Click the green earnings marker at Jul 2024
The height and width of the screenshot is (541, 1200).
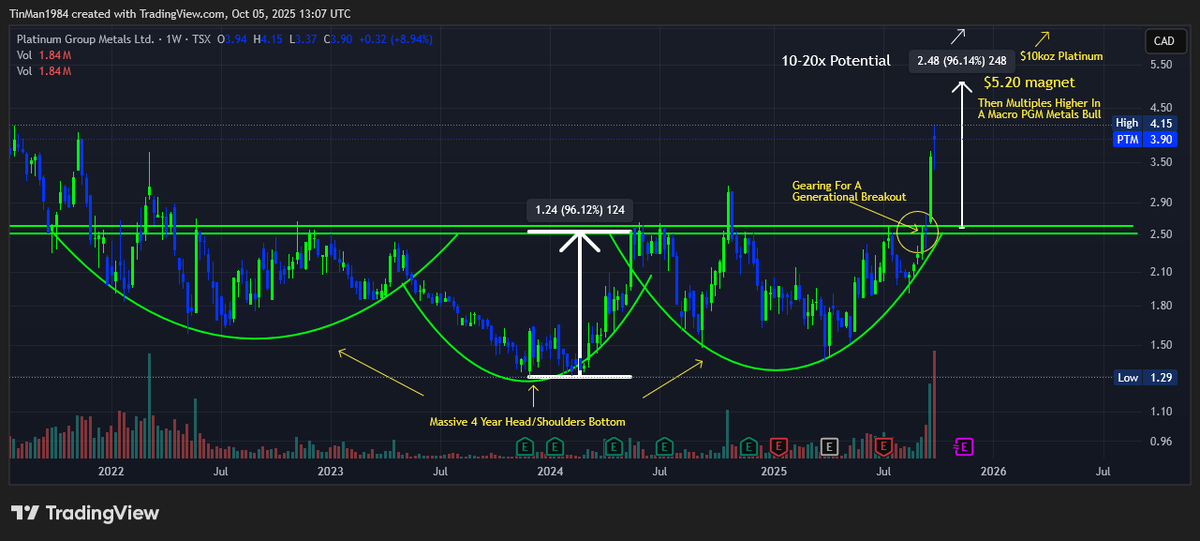tap(664, 446)
